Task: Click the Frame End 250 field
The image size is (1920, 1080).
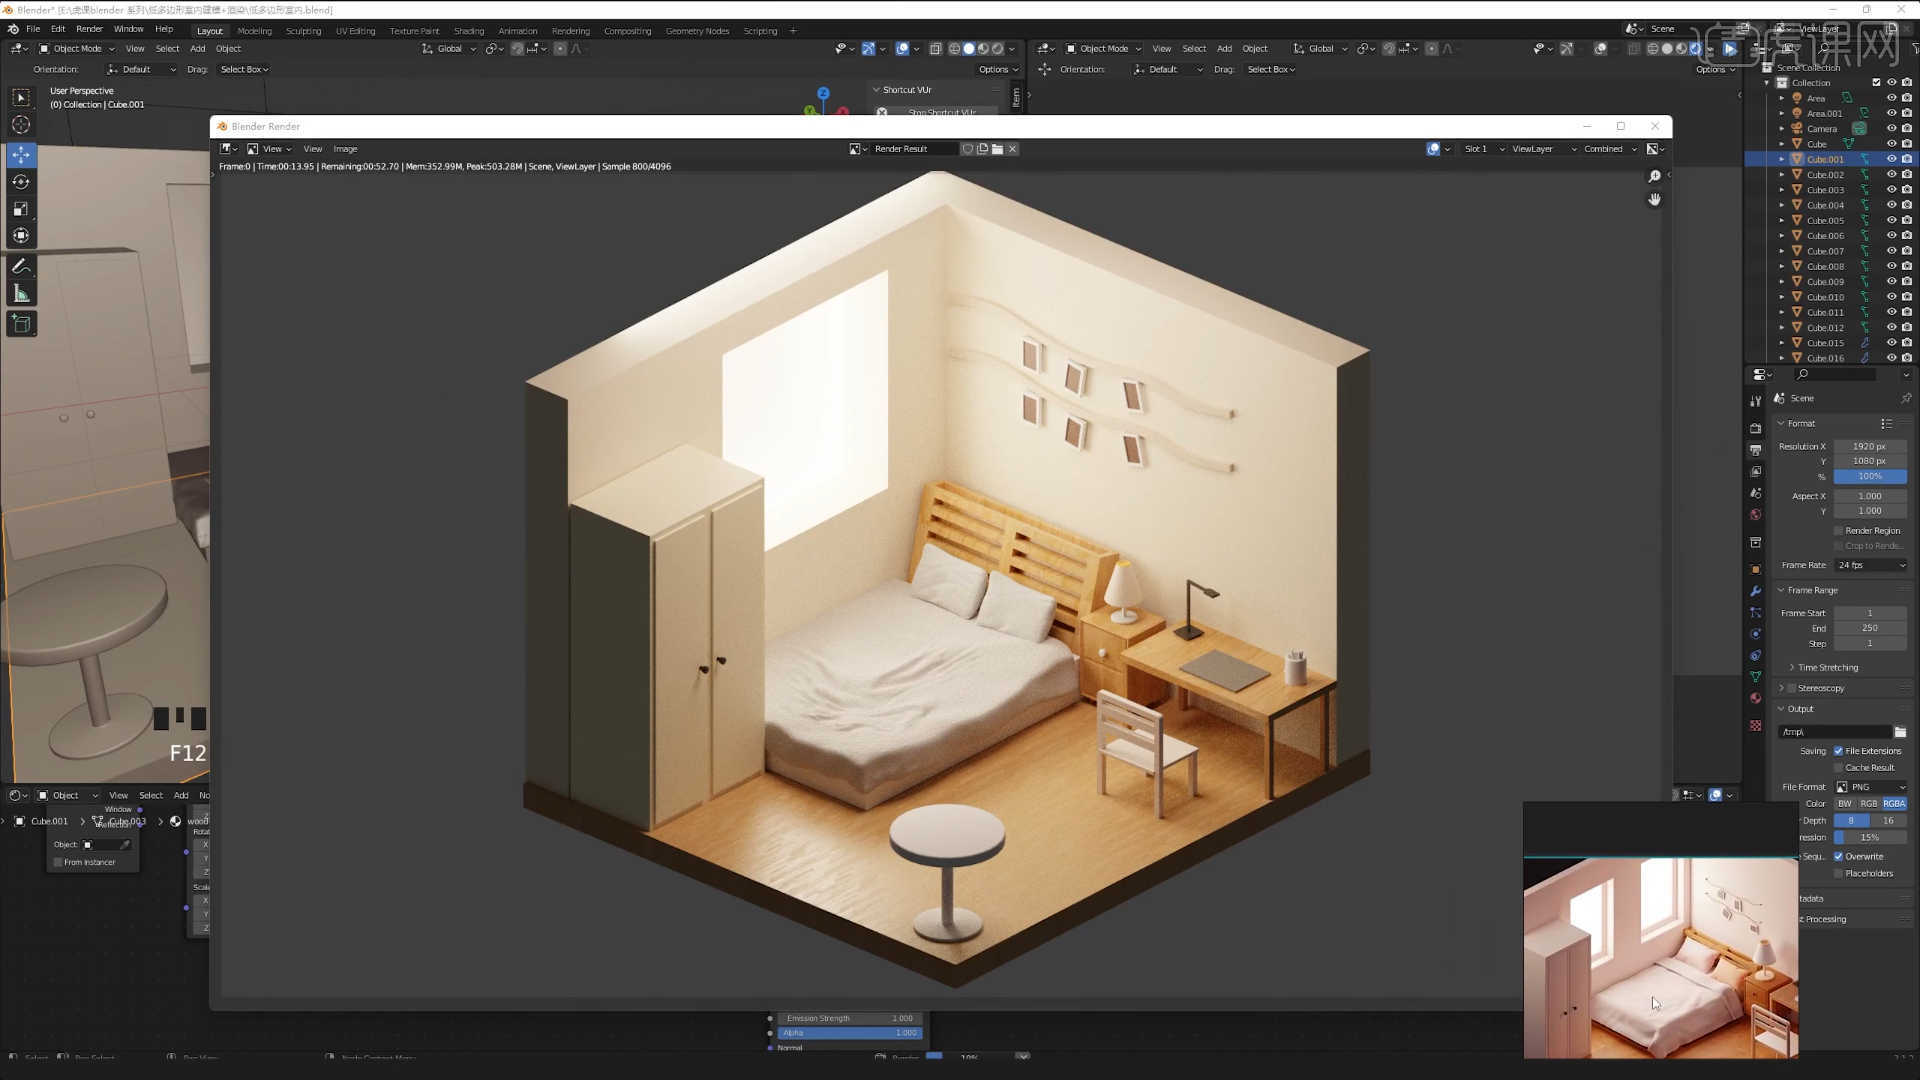Action: tap(1870, 628)
